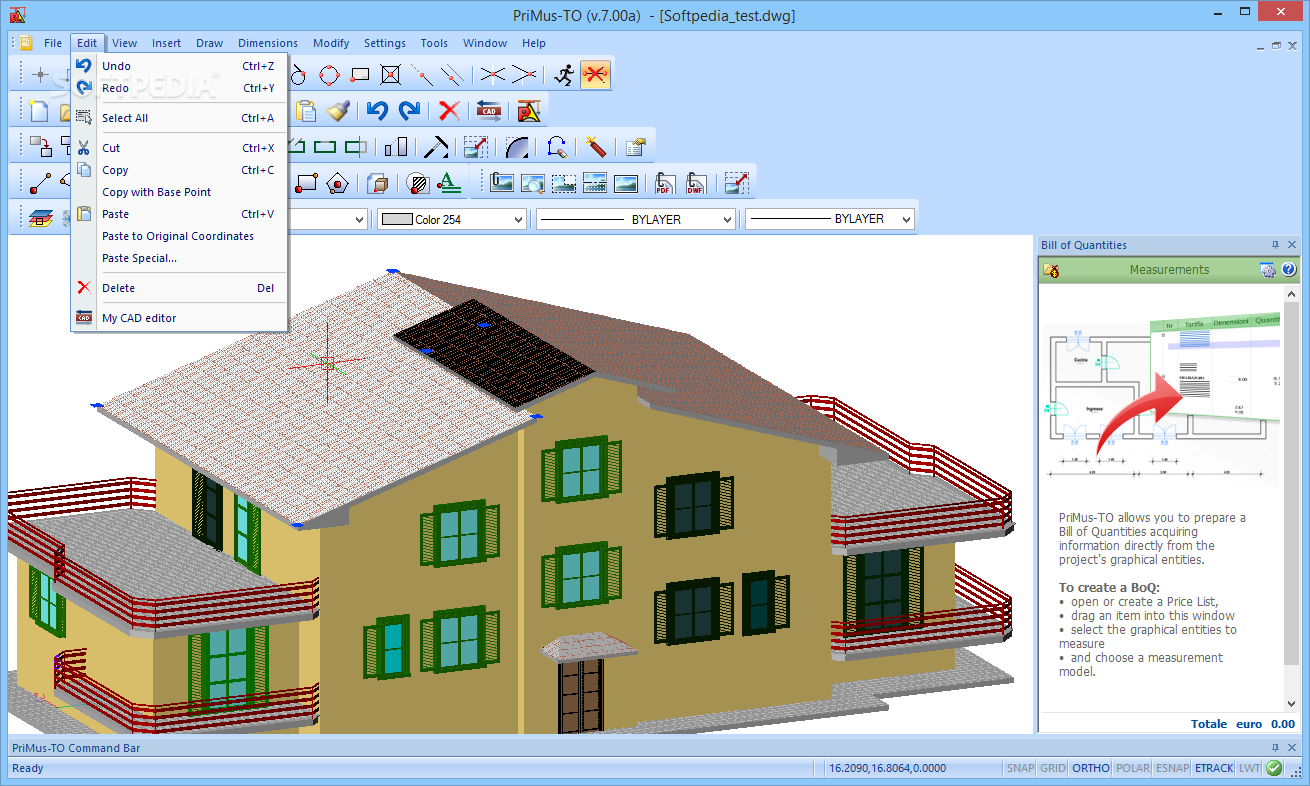
Task: Pin the Bill of Quantities panel
Action: pyautogui.click(x=1275, y=245)
